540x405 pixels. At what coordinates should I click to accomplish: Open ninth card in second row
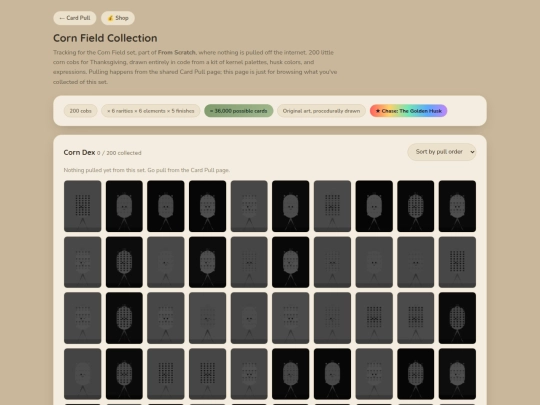[x=416, y=262]
